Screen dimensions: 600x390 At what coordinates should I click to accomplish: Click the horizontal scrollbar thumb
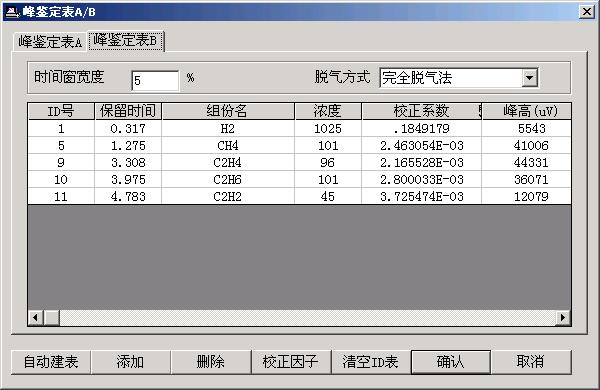pos(52,317)
